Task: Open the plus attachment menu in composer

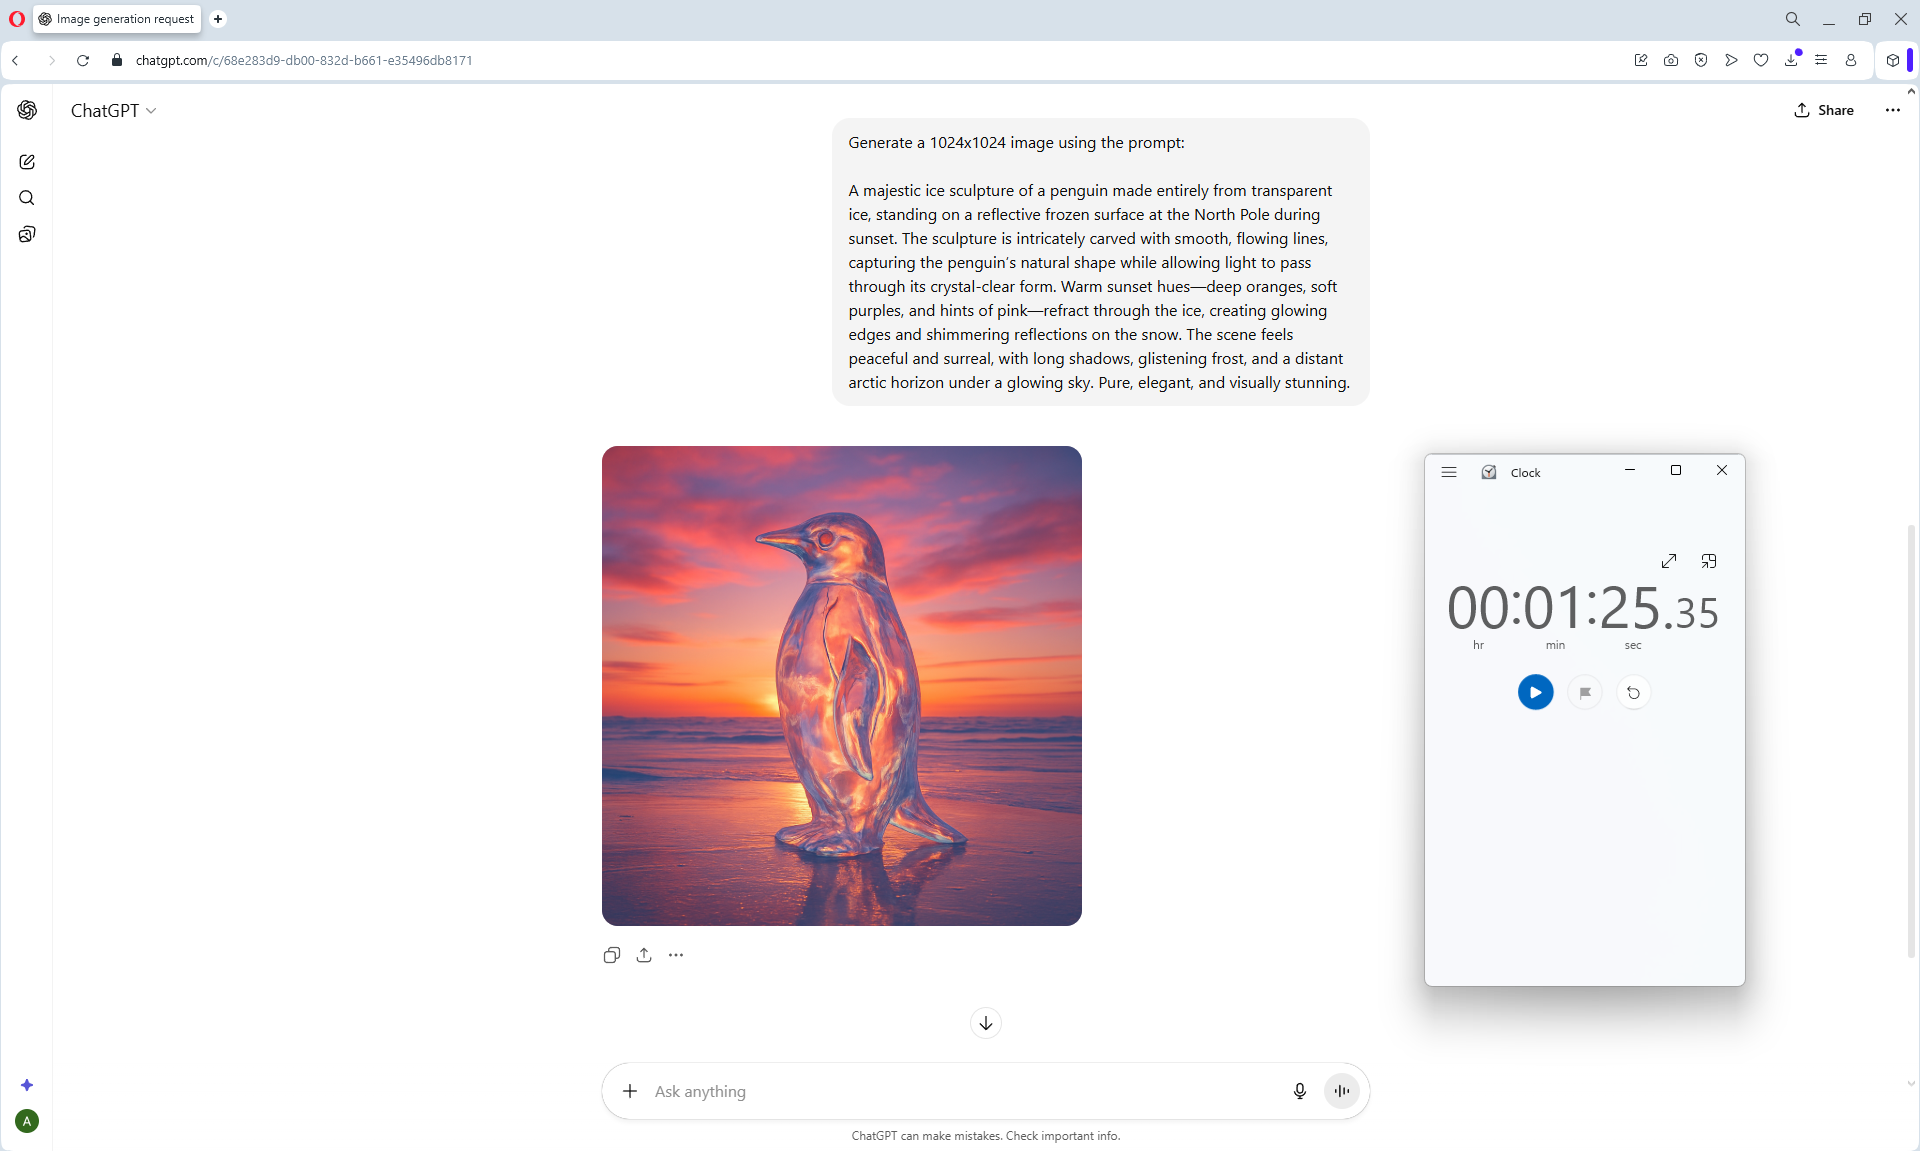Action: 630,1091
